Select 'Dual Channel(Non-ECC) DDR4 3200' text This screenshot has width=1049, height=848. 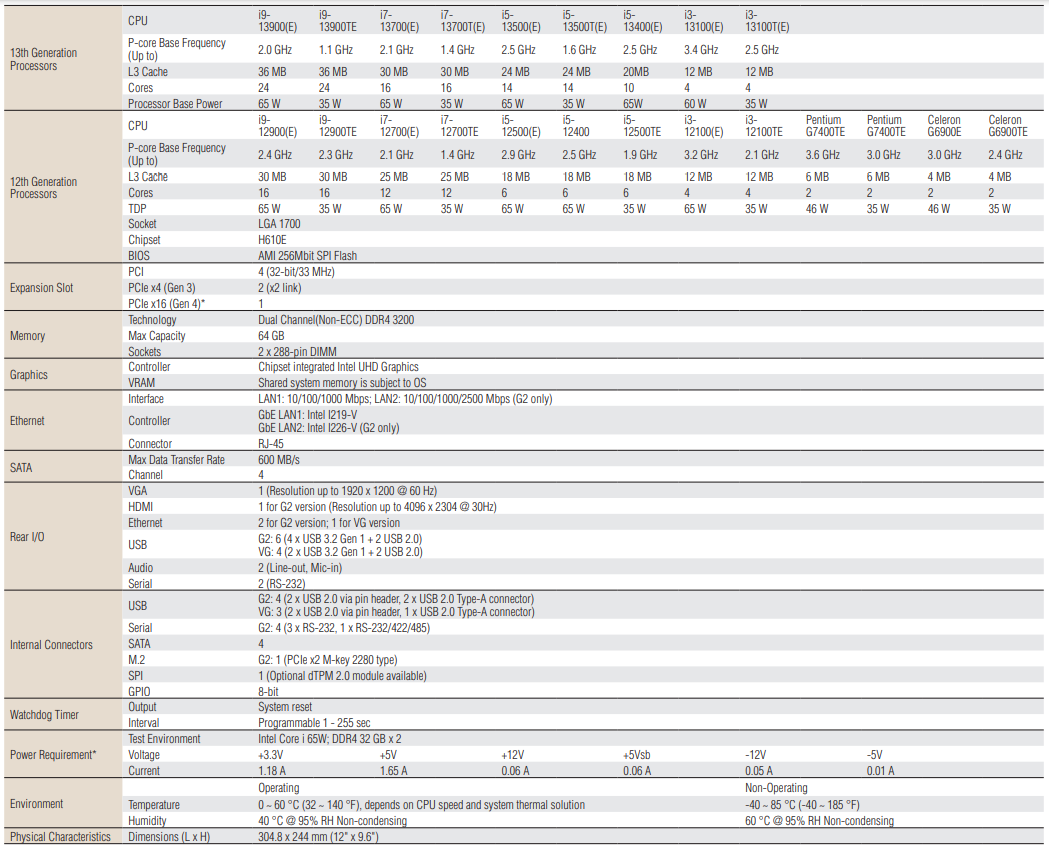click(x=336, y=320)
